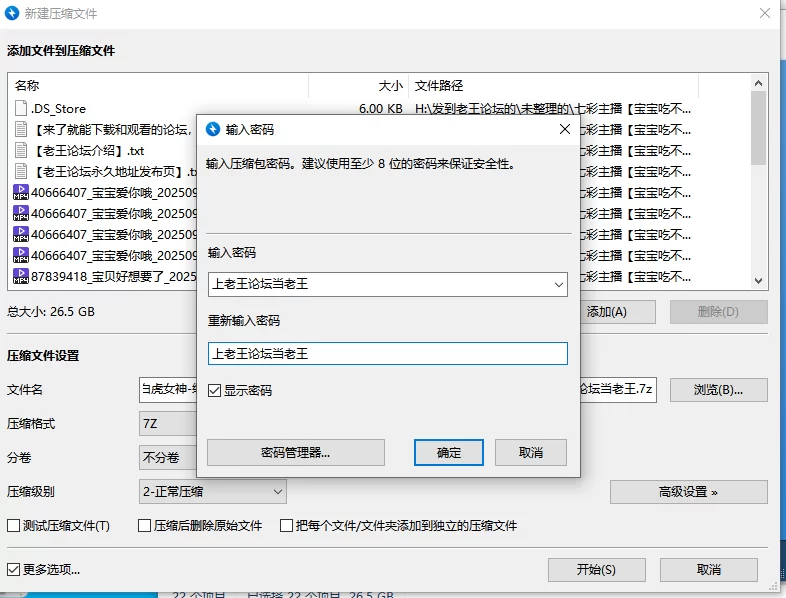The image size is (786, 598).
Task: Click the scroll down arrow of the file list
Action: pyautogui.click(x=758, y=281)
